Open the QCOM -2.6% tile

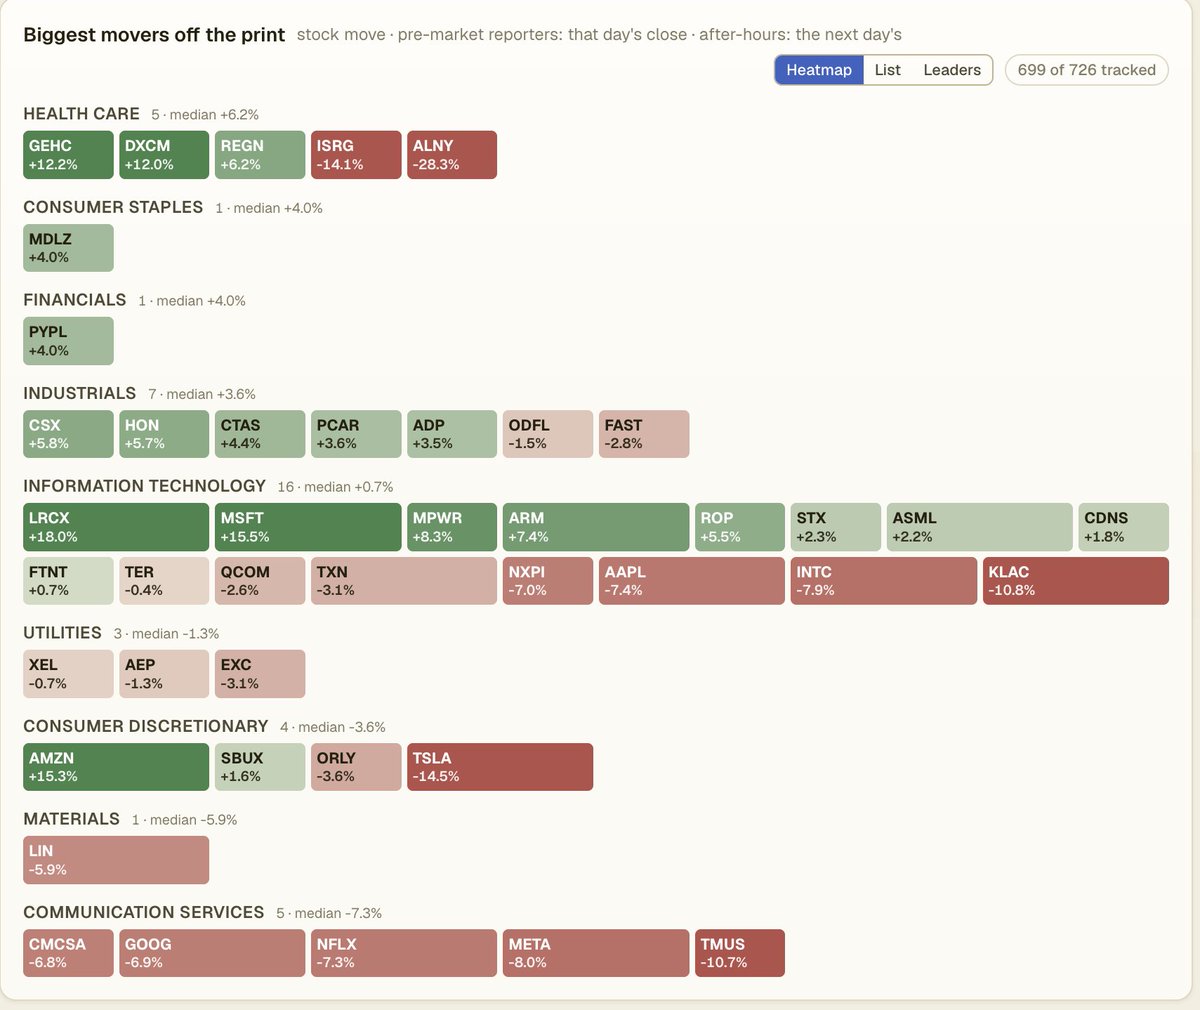[x=260, y=581]
